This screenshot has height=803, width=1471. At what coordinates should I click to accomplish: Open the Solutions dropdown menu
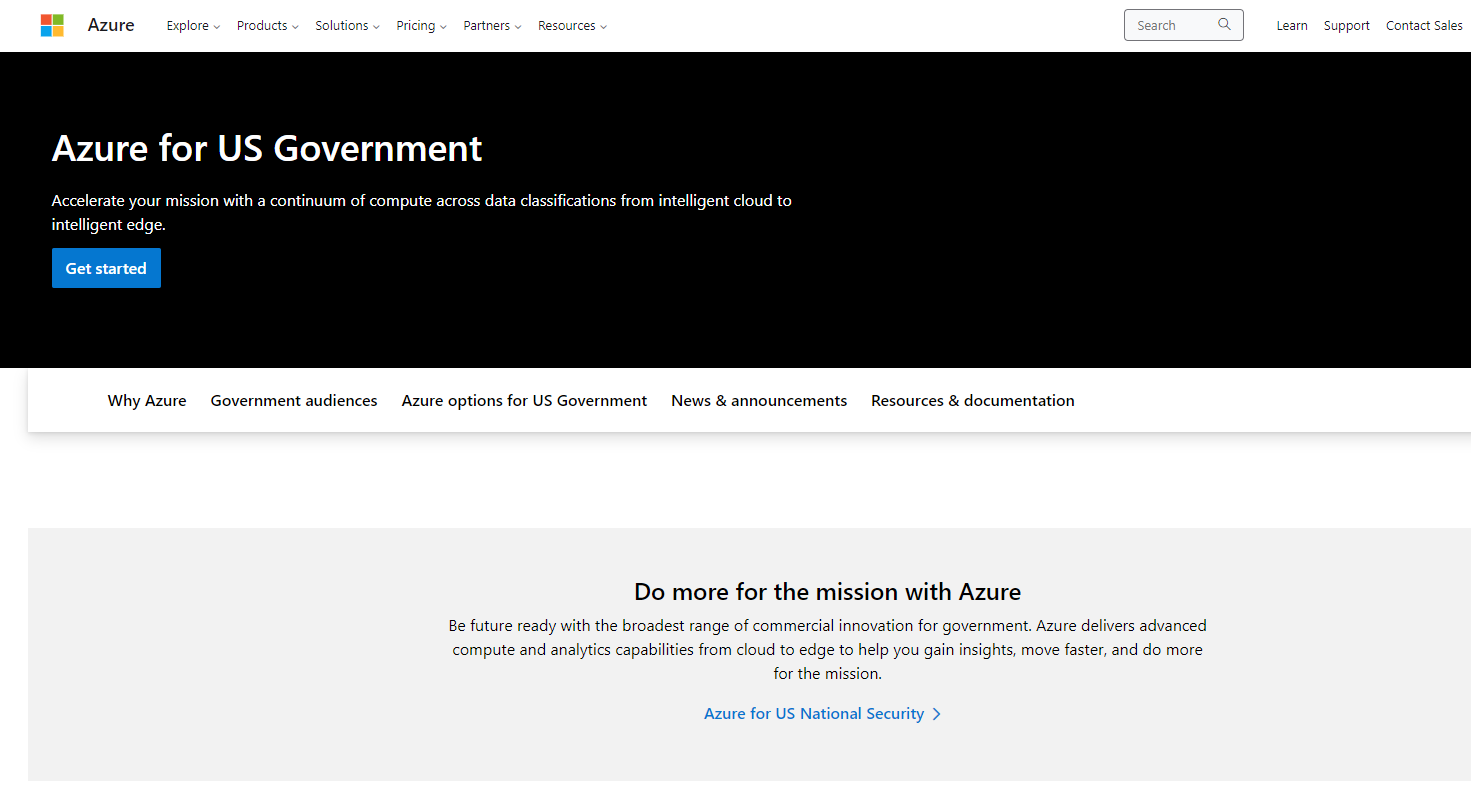[x=347, y=26]
